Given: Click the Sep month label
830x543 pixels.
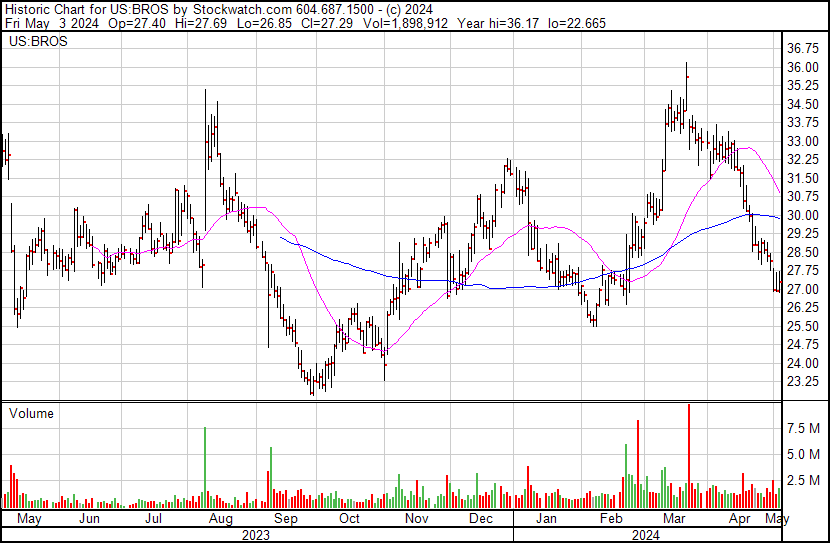Looking at the screenshot, I should pos(286,519).
